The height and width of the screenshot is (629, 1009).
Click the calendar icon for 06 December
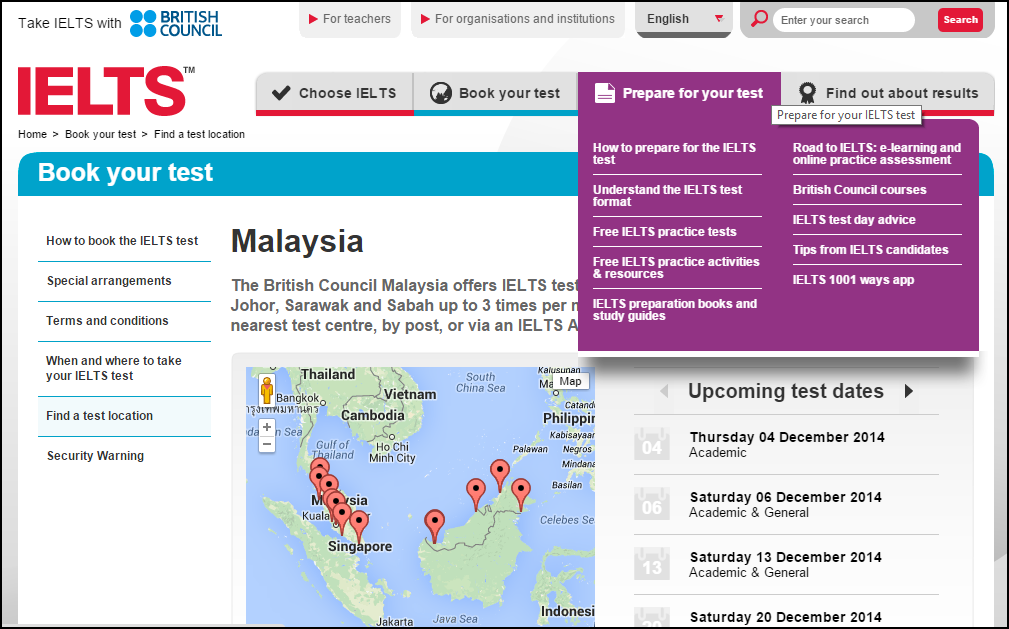pyautogui.click(x=651, y=503)
